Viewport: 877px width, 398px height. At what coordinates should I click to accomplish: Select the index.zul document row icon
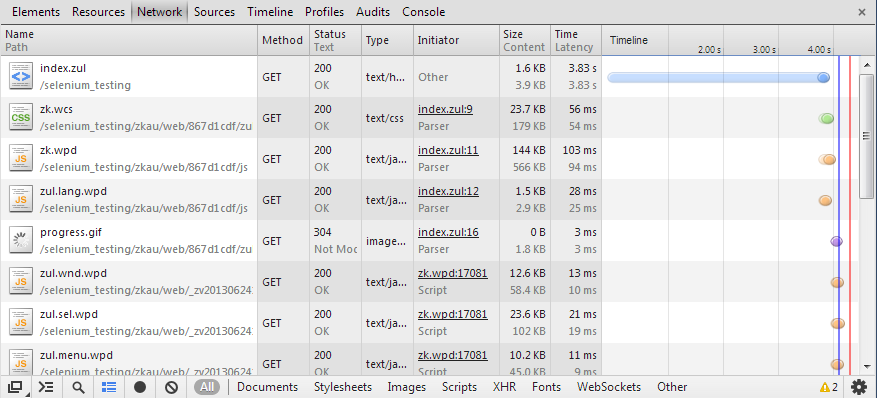point(21,77)
